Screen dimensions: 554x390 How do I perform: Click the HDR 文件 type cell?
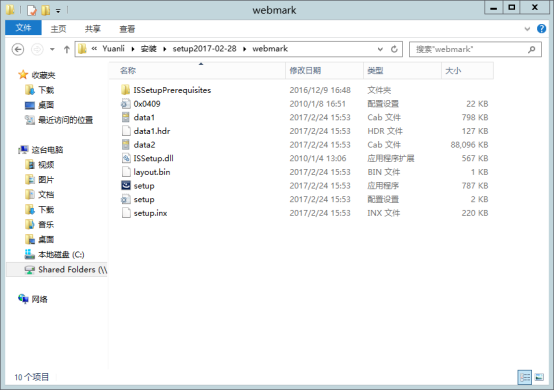pyautogui.click(x=385, y=131)
